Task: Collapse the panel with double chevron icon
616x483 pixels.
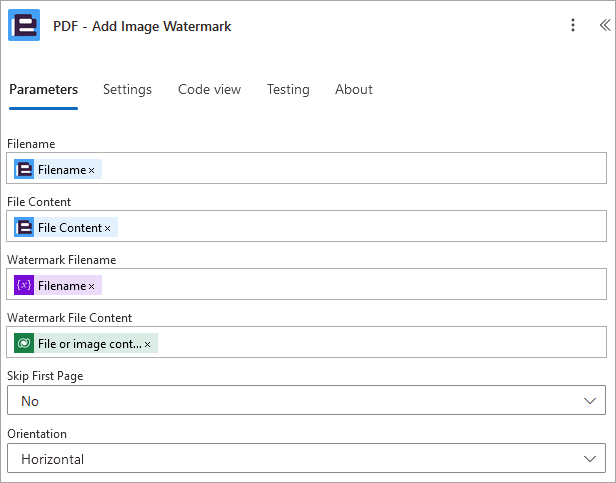Action: tap(605, 25)
